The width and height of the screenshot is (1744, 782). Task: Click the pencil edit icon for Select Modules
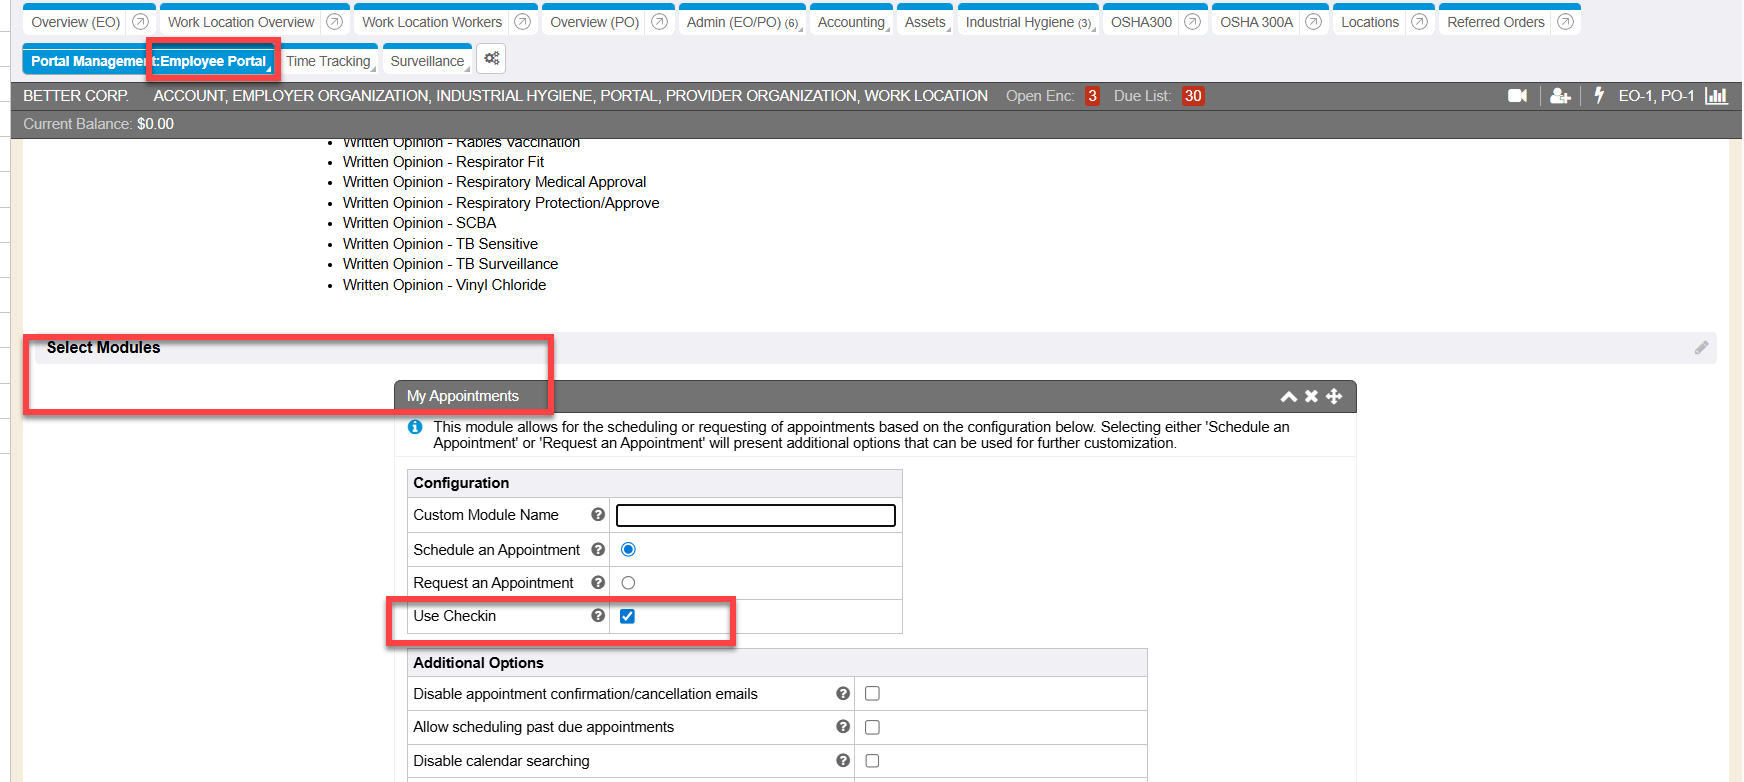pyautogui.click(x=1701, y=348)
